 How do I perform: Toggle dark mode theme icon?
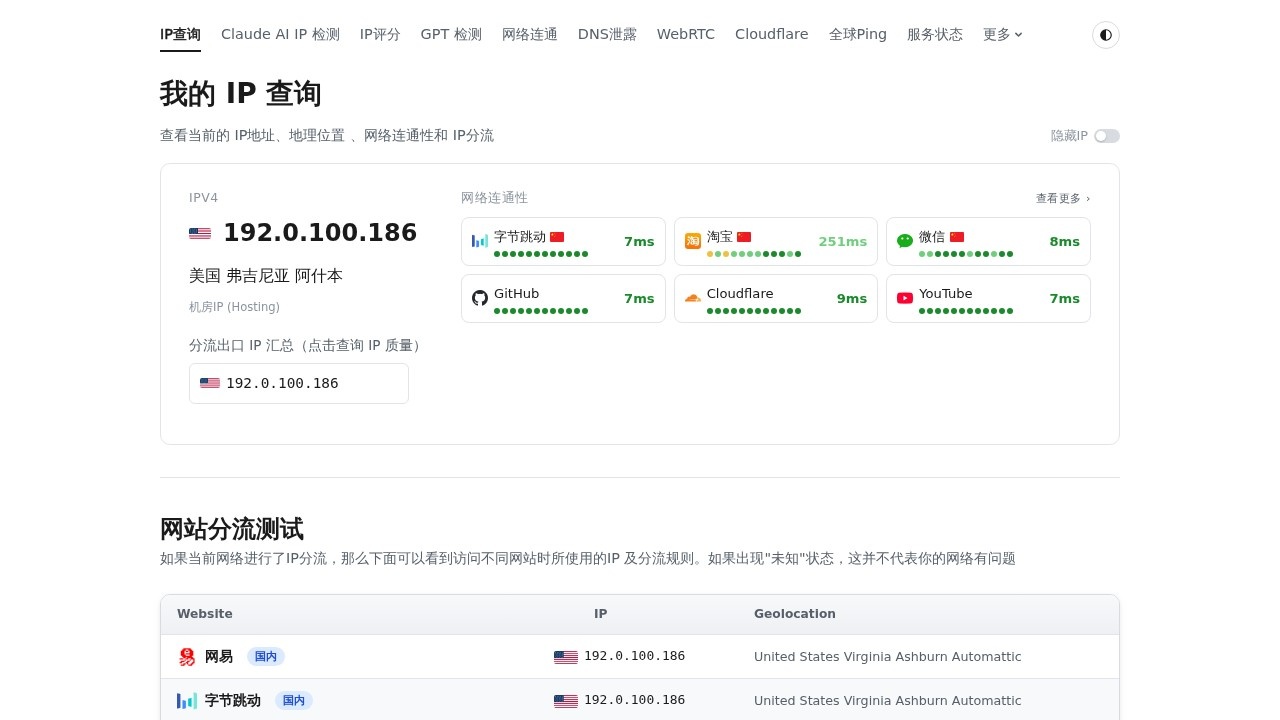(x=1105, y=35)
